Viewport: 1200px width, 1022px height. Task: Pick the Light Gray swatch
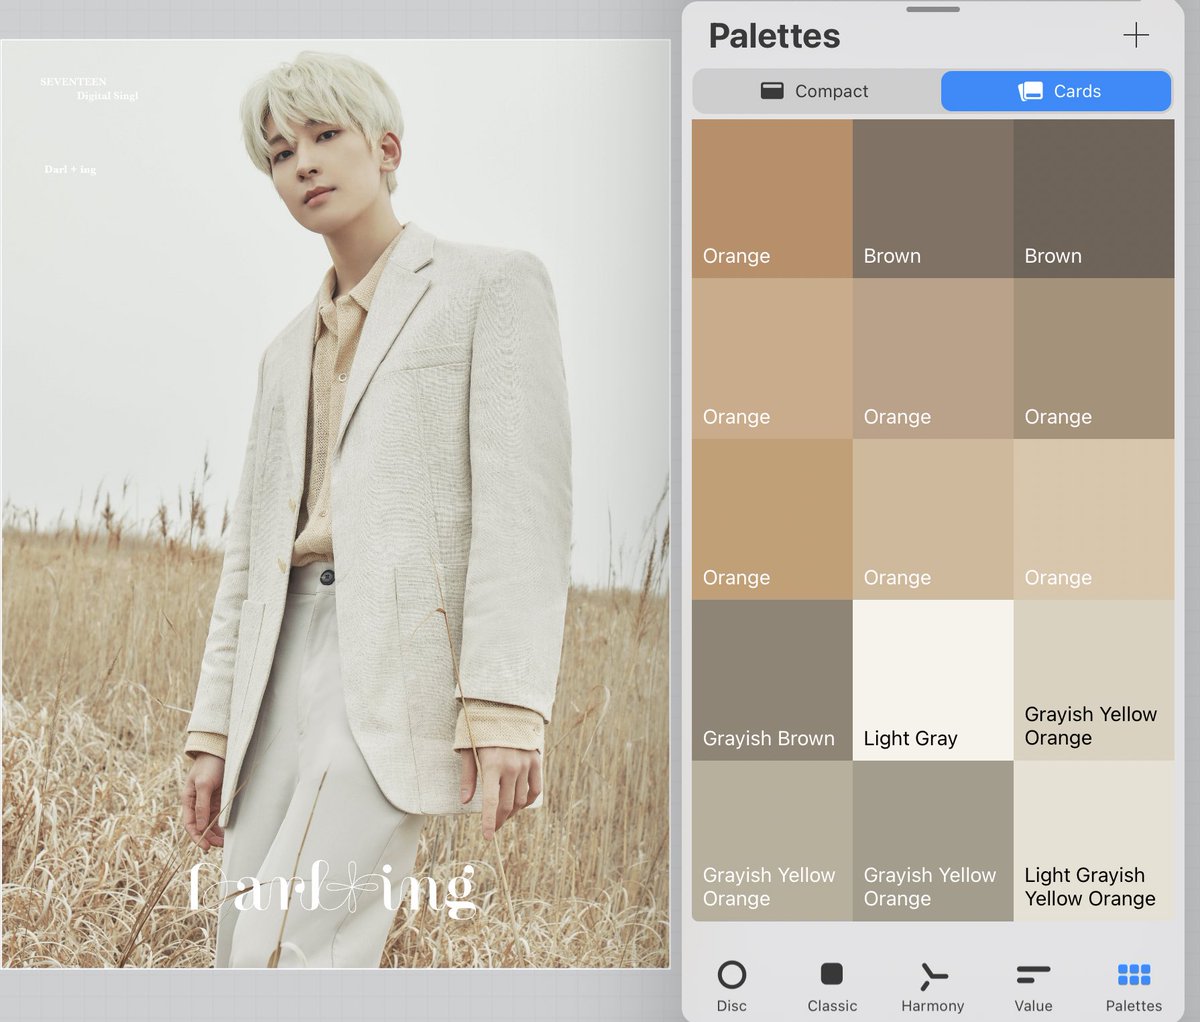click(x=933, y=680)
